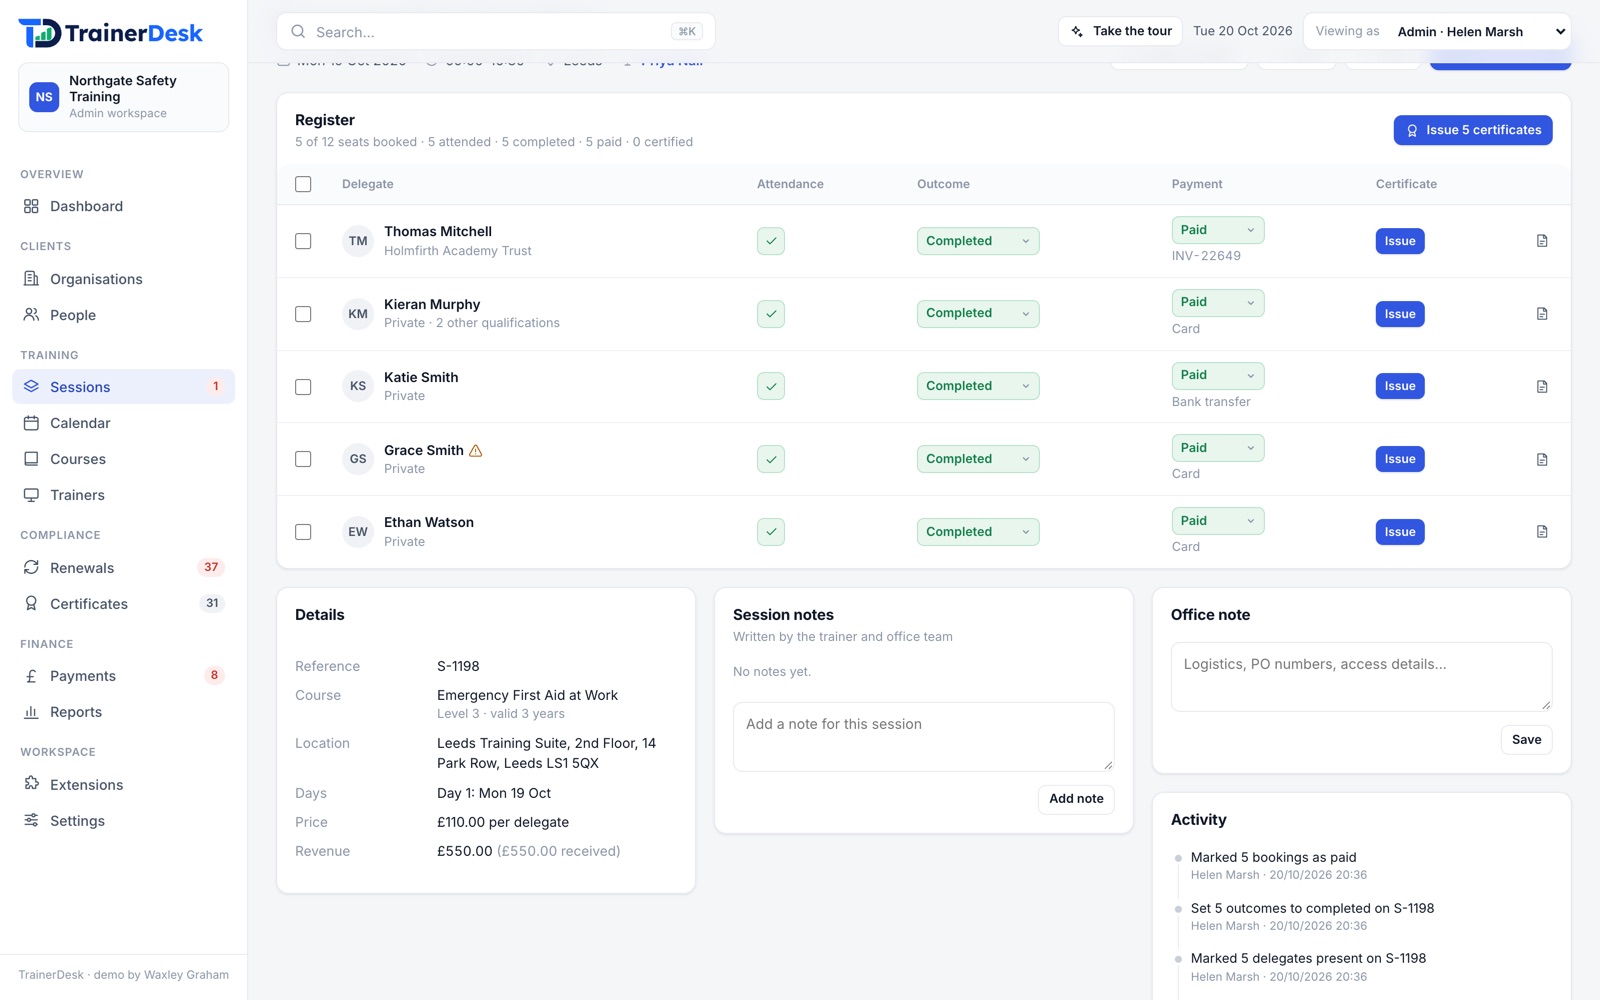Image resolution: width=1600 pixels, height=1000 pixels.
Task: Open Katie Smith's Completed outcome dropdown
Action: (978, 386)
